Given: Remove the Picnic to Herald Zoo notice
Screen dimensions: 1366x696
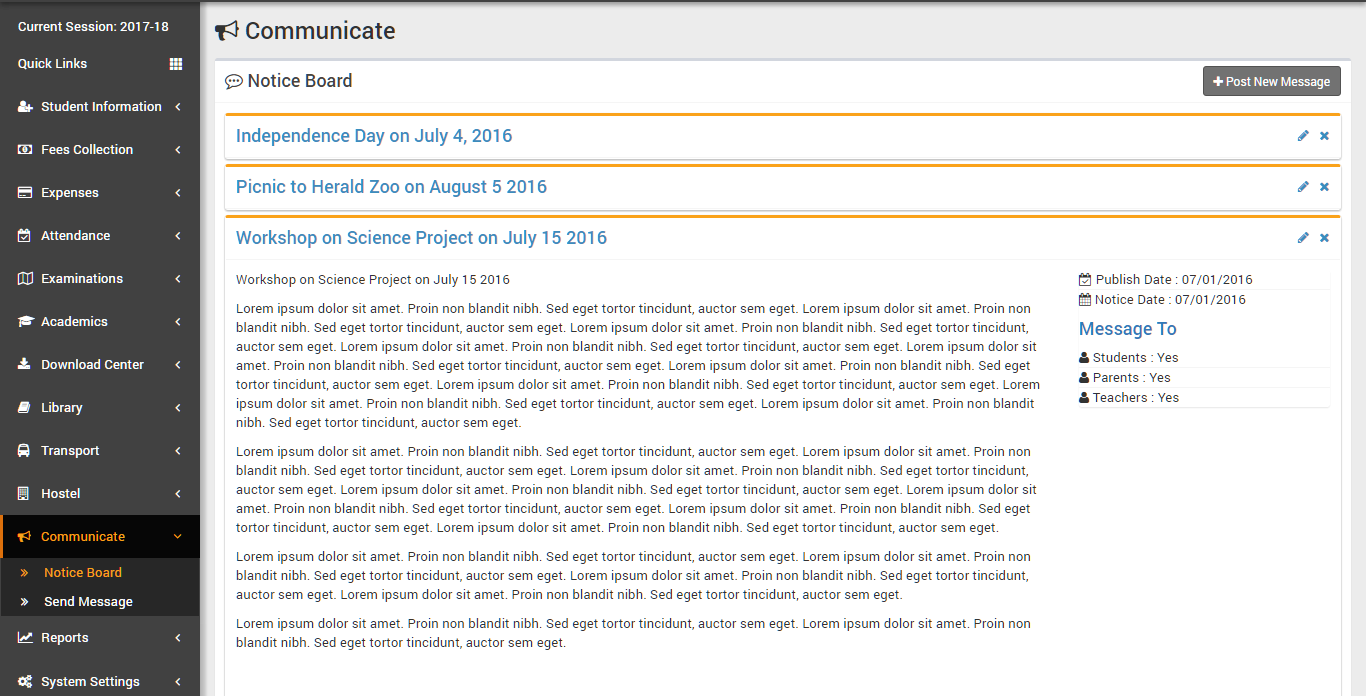Looking at the screenshot, I should (x=1324, y=187).
